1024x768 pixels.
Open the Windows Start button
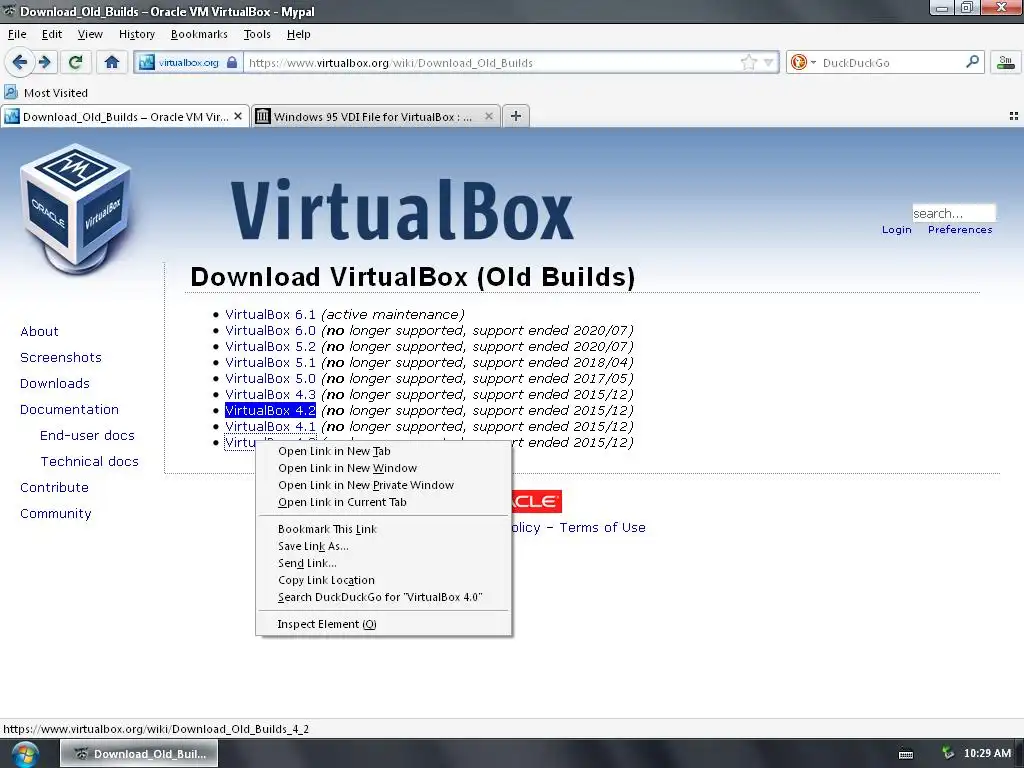pos(25,754)
